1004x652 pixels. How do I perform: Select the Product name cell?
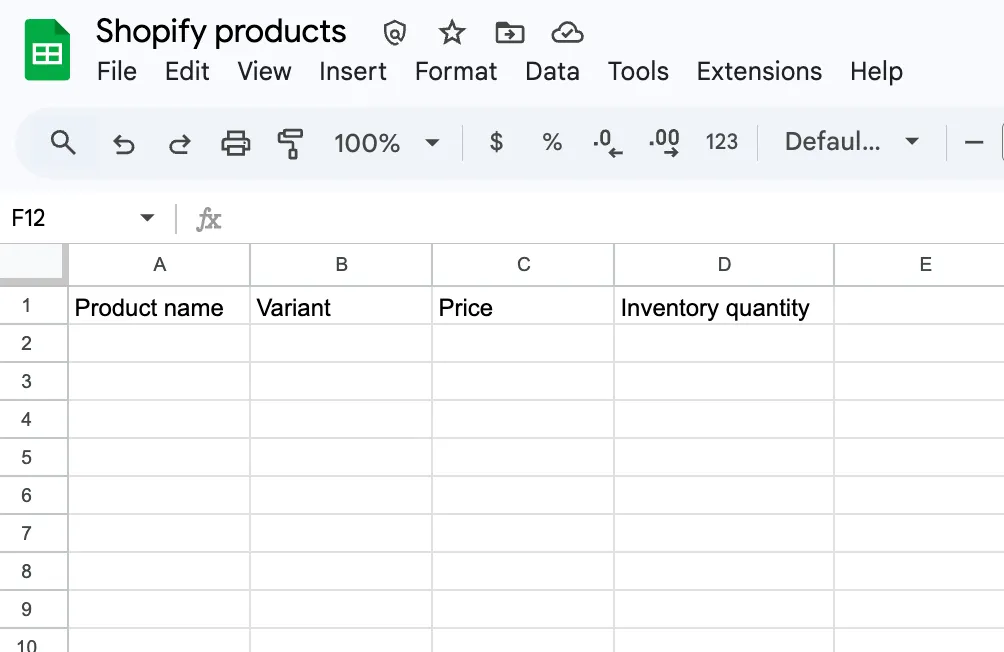tap(159, 306)
